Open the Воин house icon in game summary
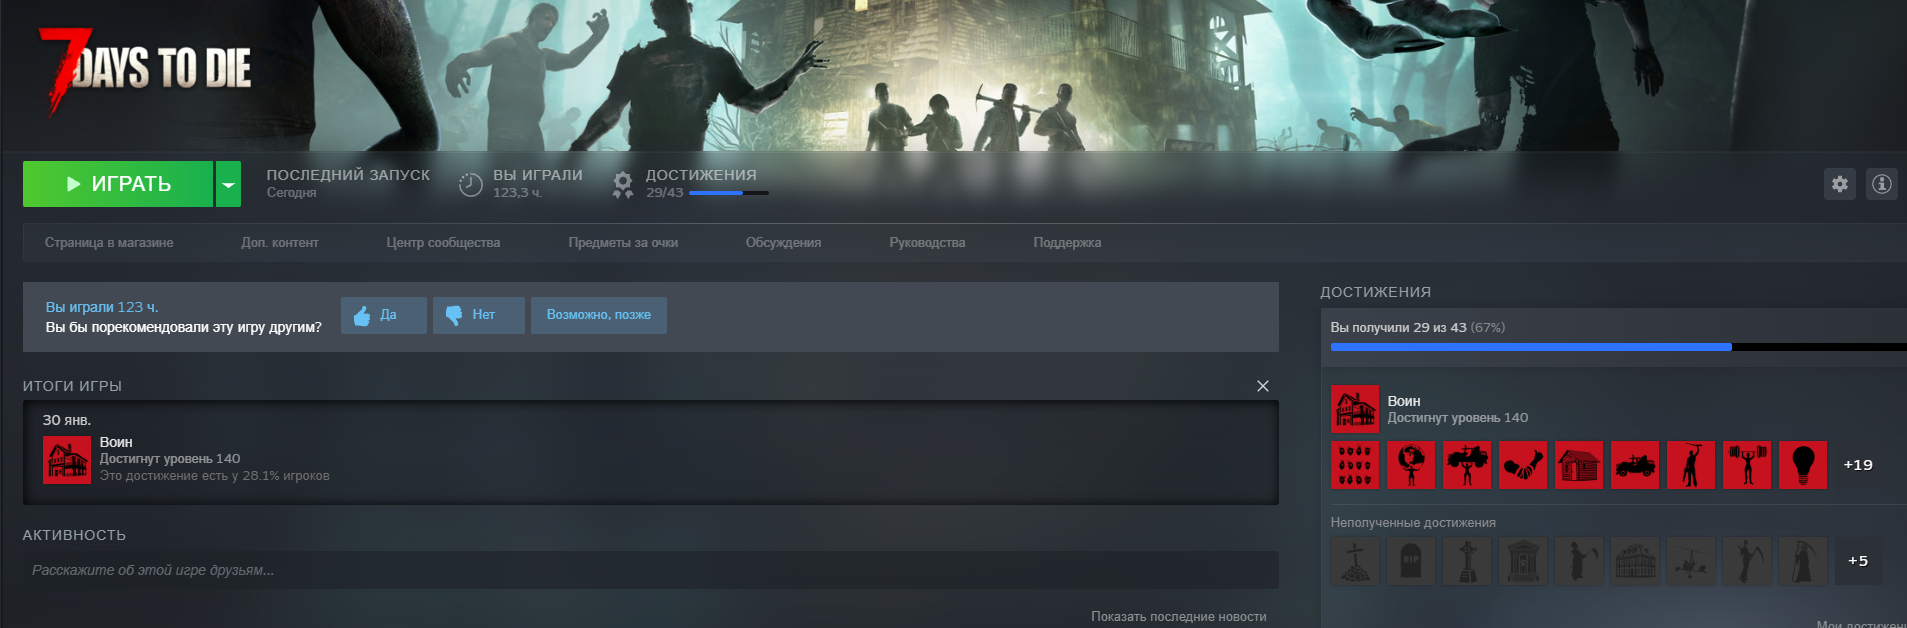The image size is (1907, 628). tap(67, 460)
